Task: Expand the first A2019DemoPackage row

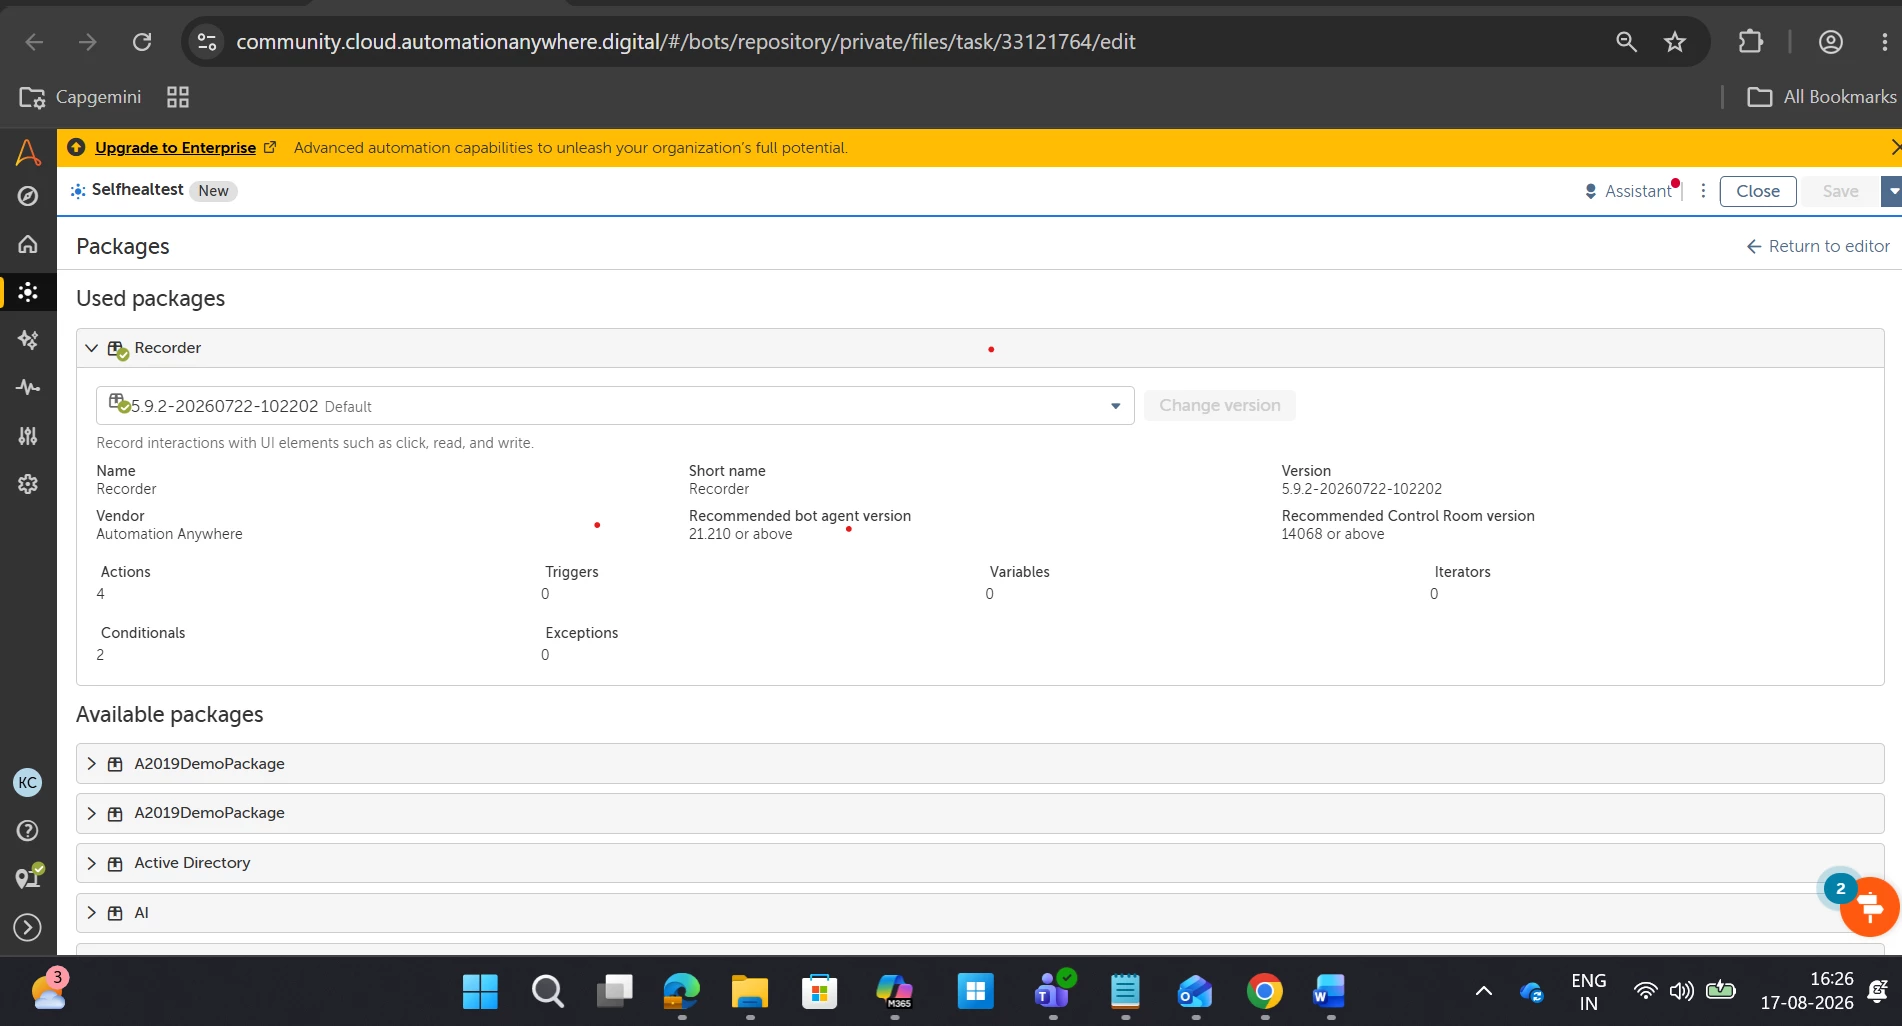Action: point(92,764)
